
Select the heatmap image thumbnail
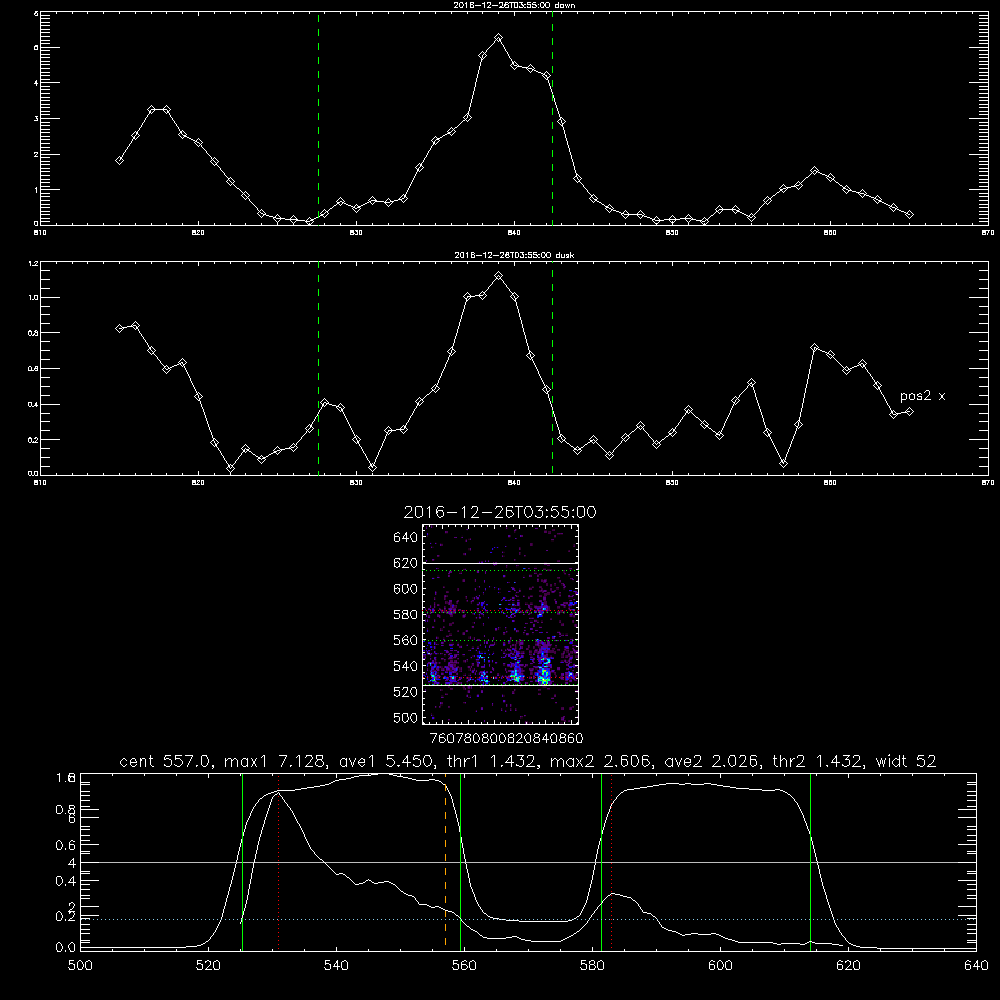(500, 624)
